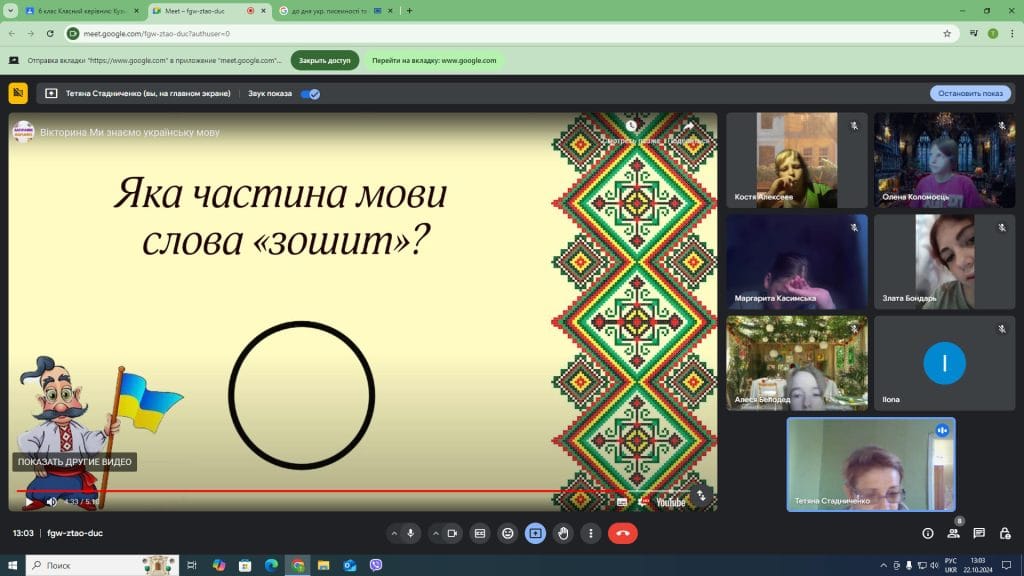
Task: Toggle the microphone button in Meet controls
Action: click(411, 534)
